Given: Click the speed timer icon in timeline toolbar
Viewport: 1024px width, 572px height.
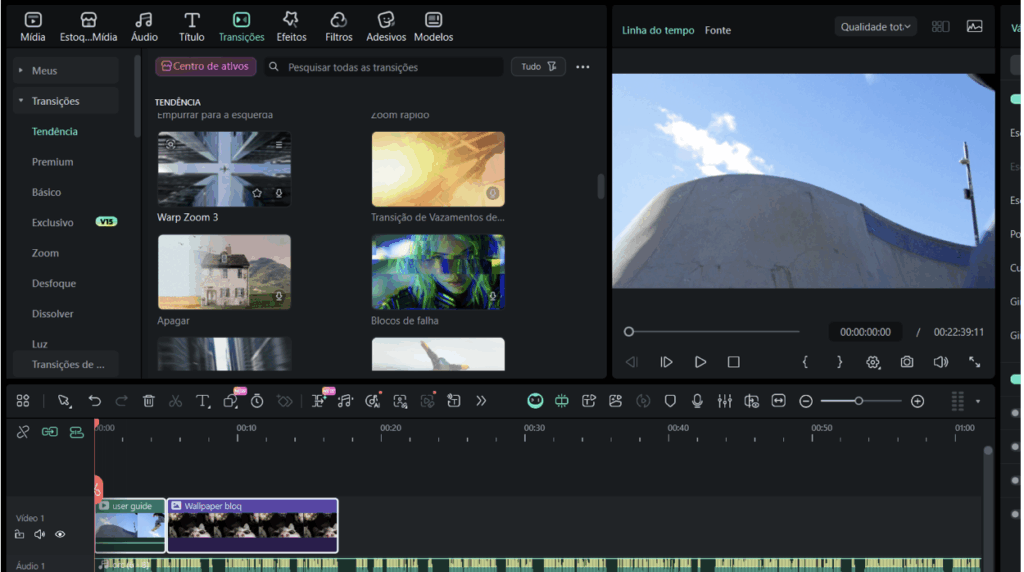Looking at the screenshot, I should point(257,401).
